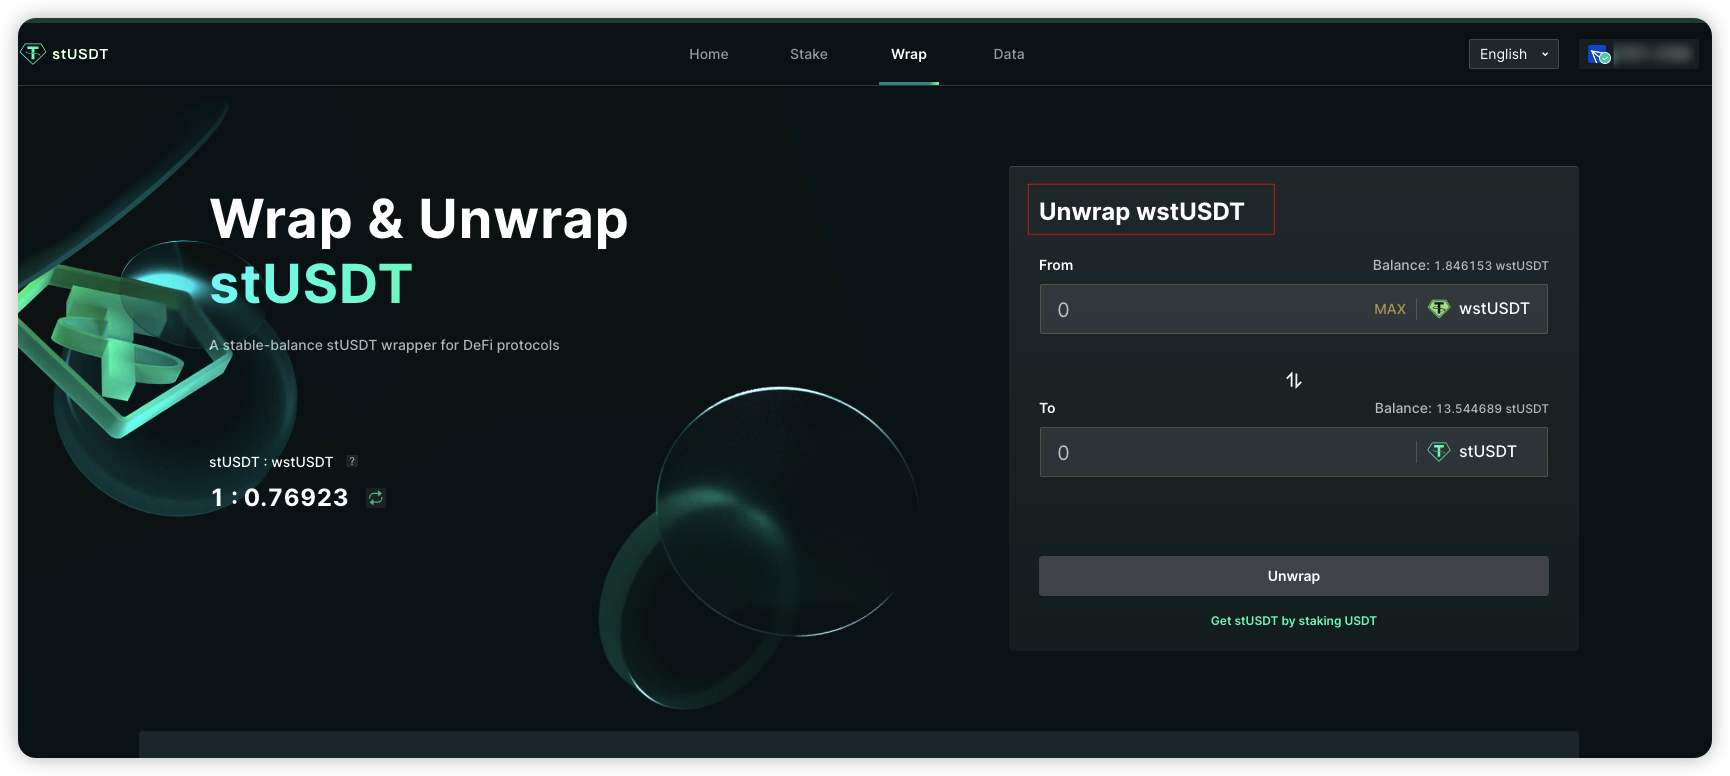Screen dimensions: 1730x776
Task: Refresh the stUSDT:wstUSDT exchange rate
Action: coord(376,498)
